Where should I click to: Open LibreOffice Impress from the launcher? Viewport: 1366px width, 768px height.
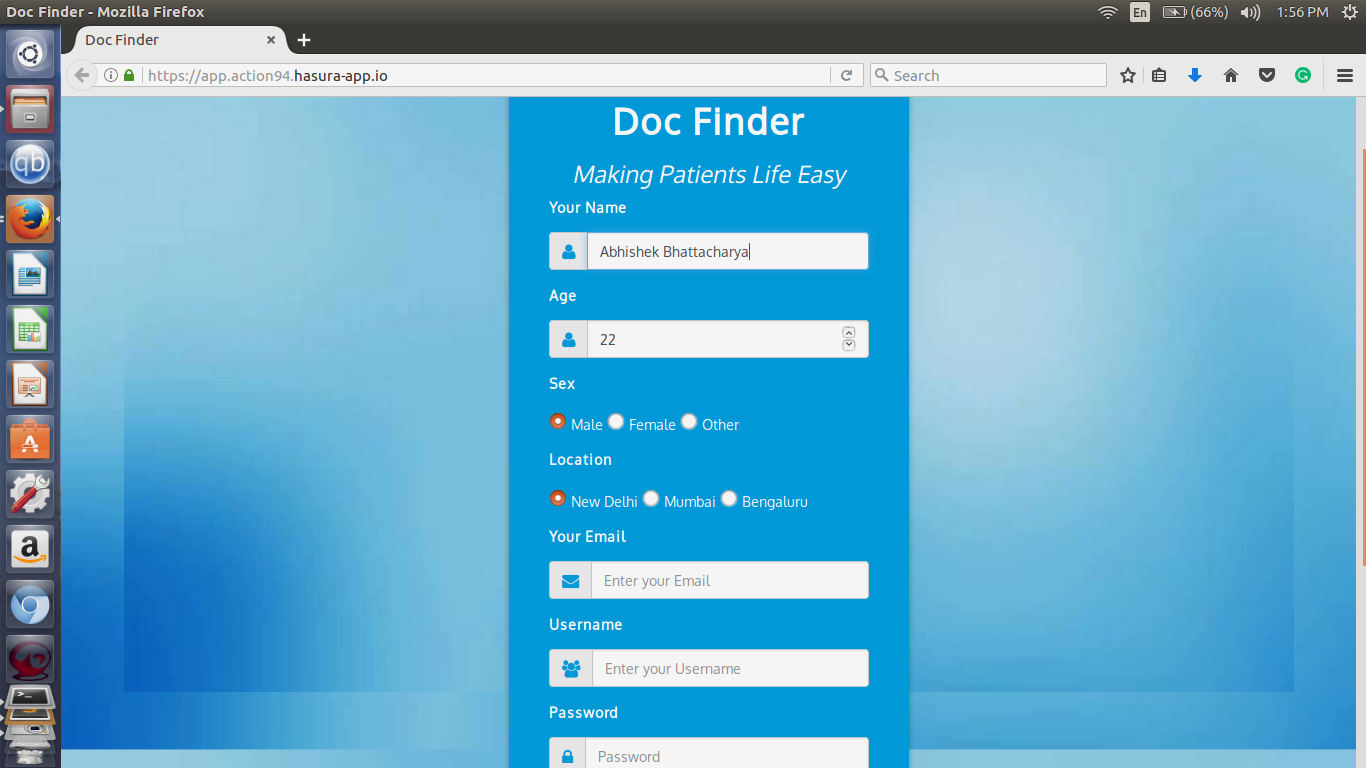pos(30,383)
